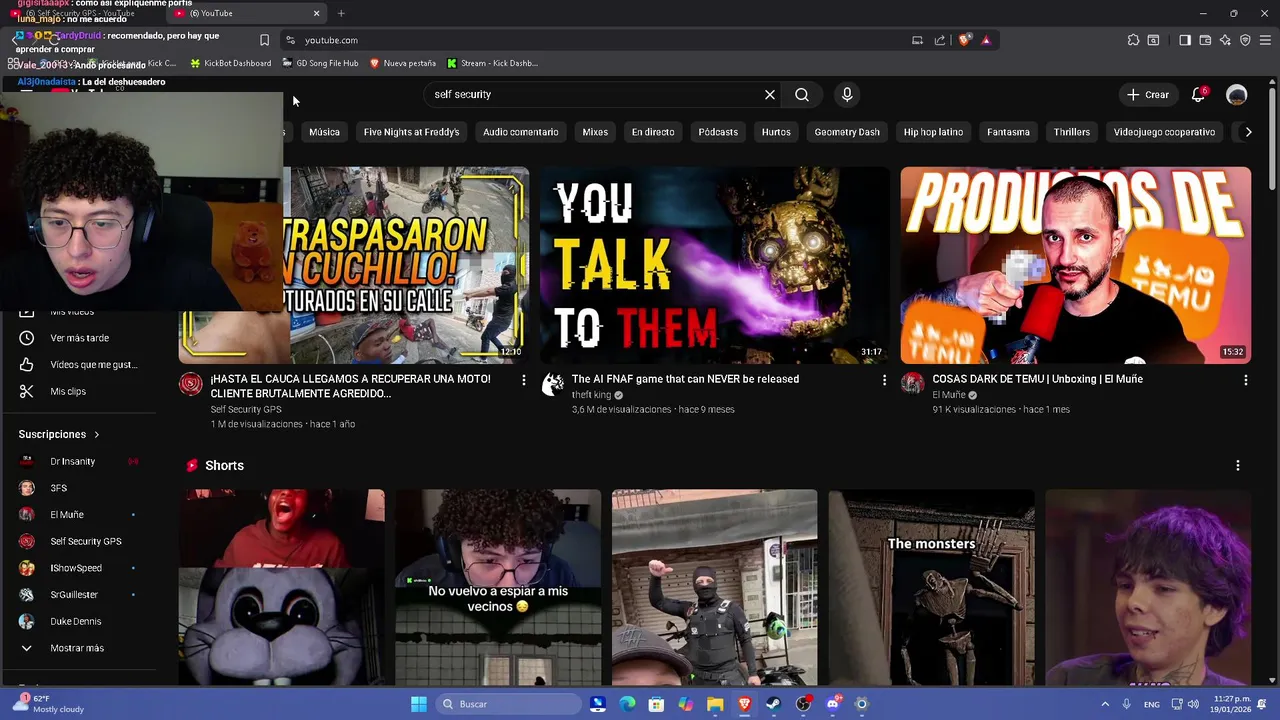Viewport: 1280px width, 720px height.
Task: Open a new browser tab with plus
Action: tap(341, 13)
